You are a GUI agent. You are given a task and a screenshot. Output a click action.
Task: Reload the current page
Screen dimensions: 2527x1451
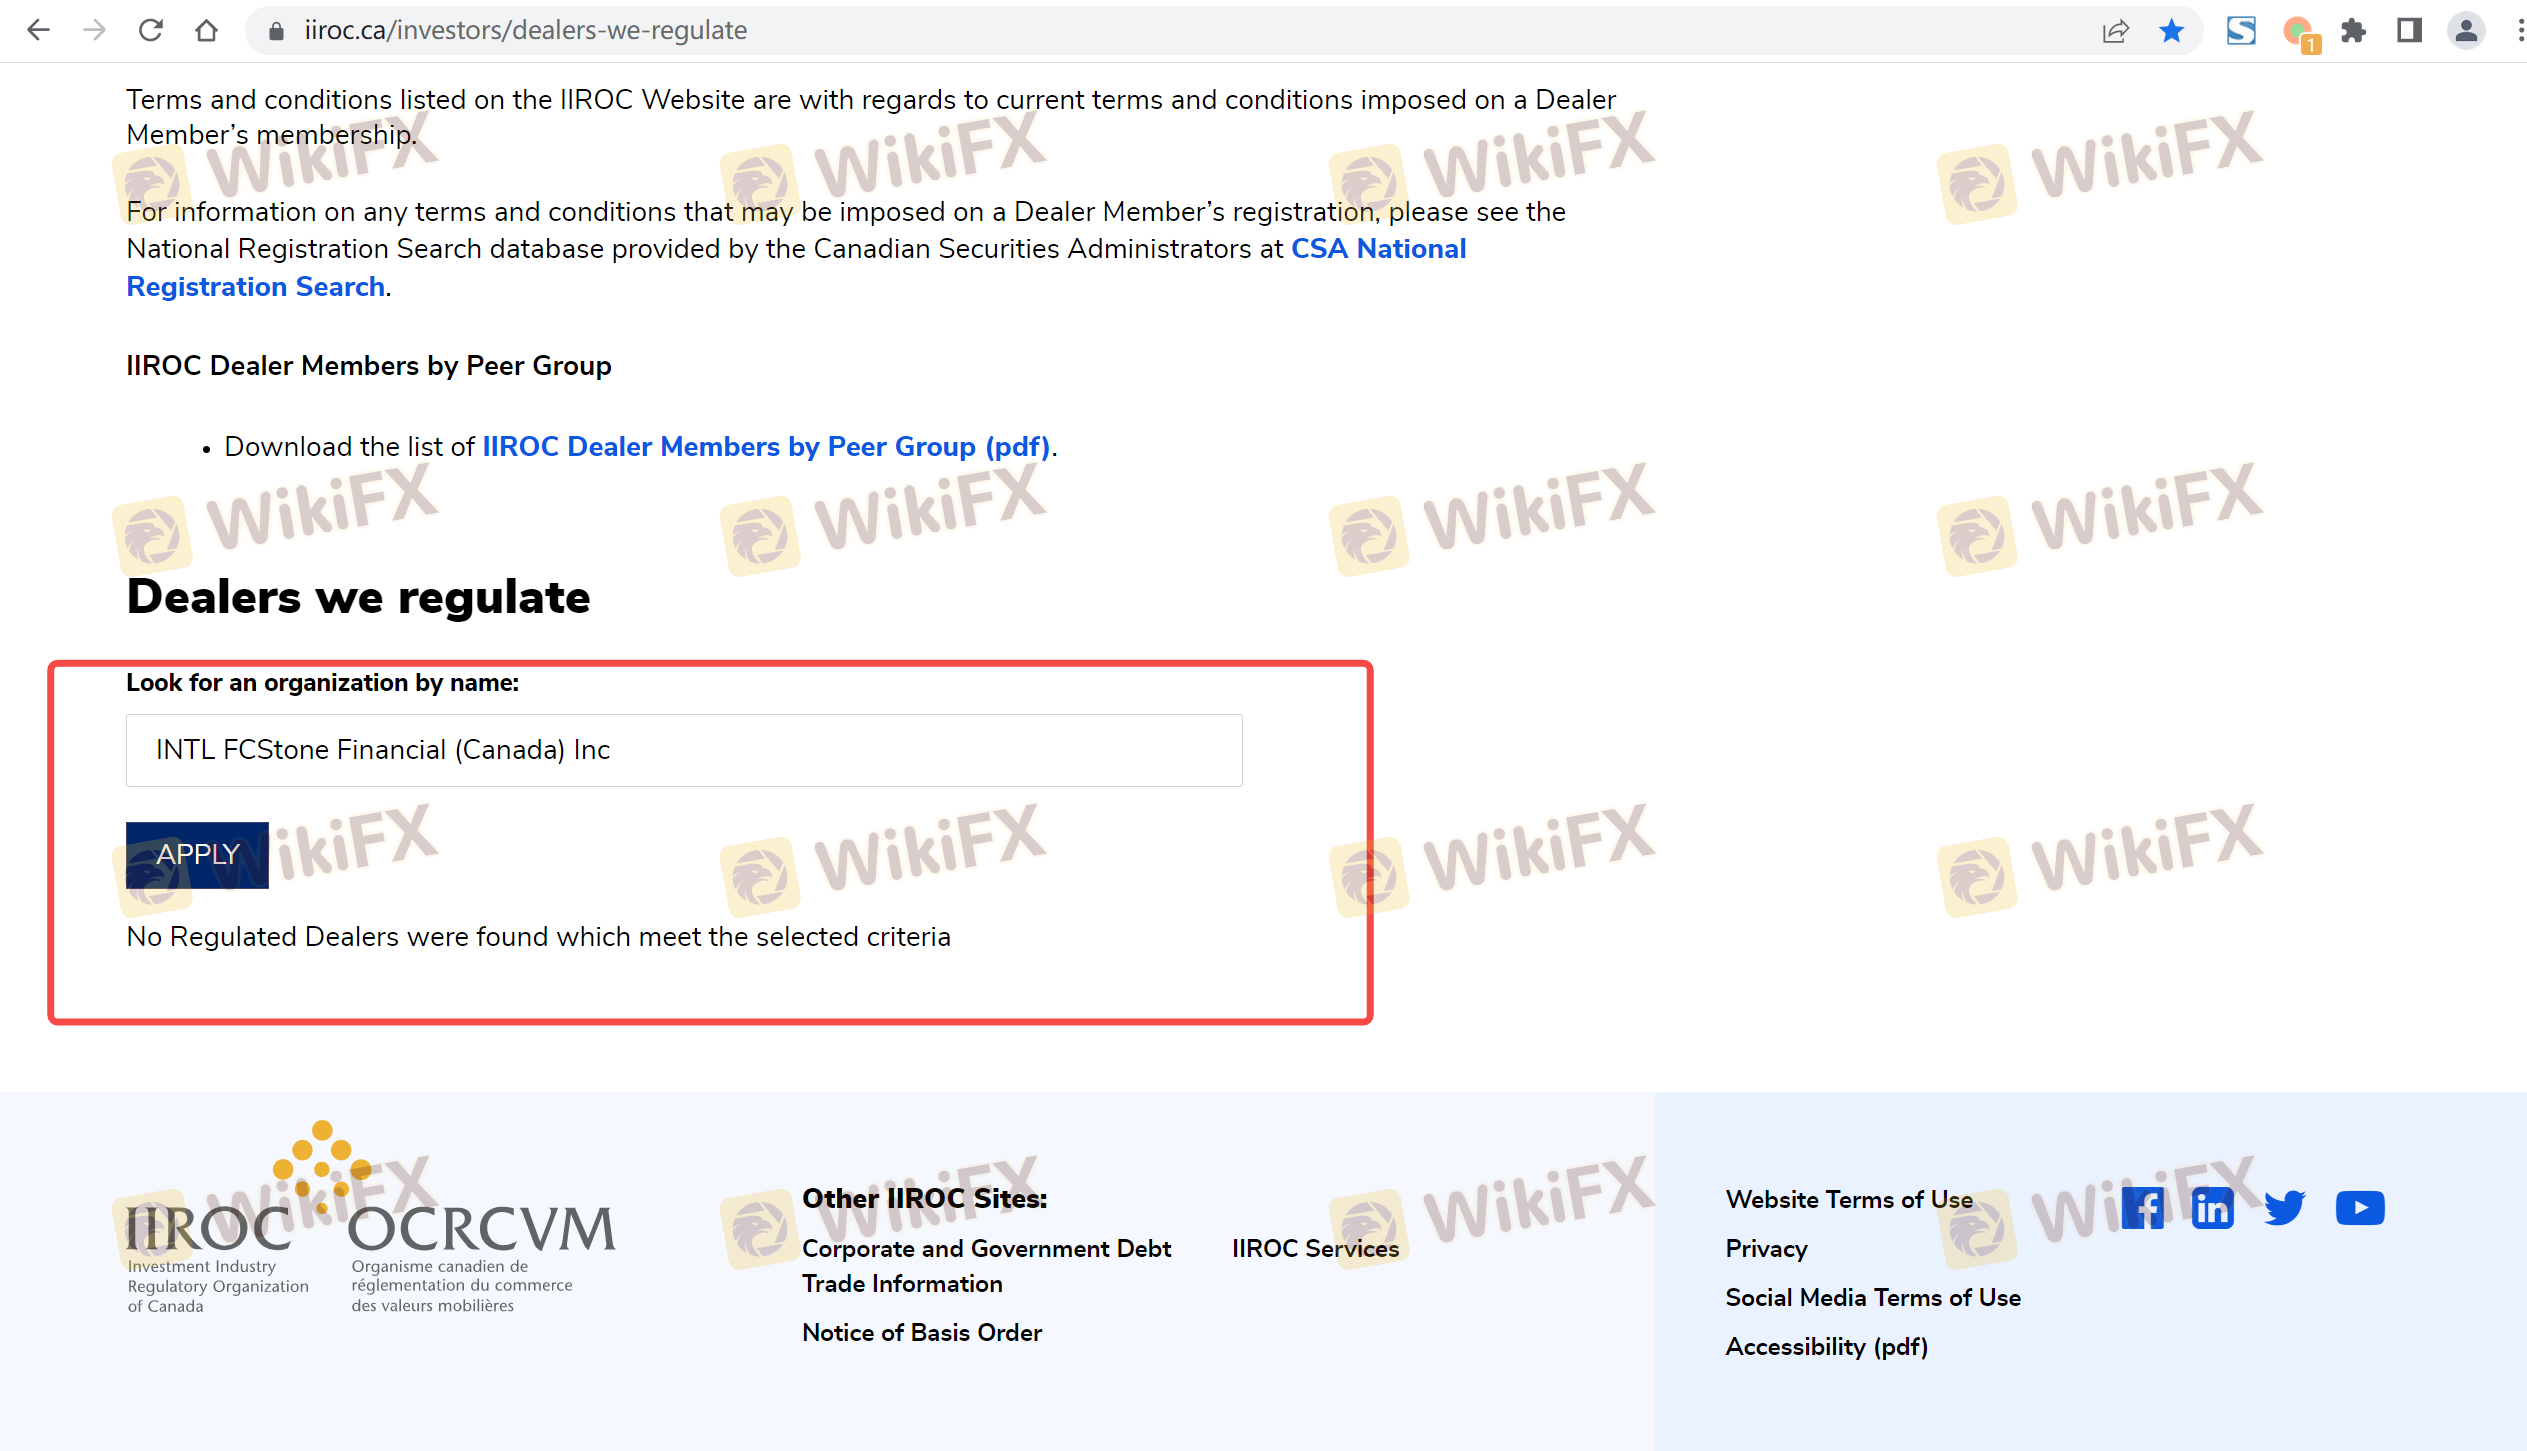click(x=150, y=30)
